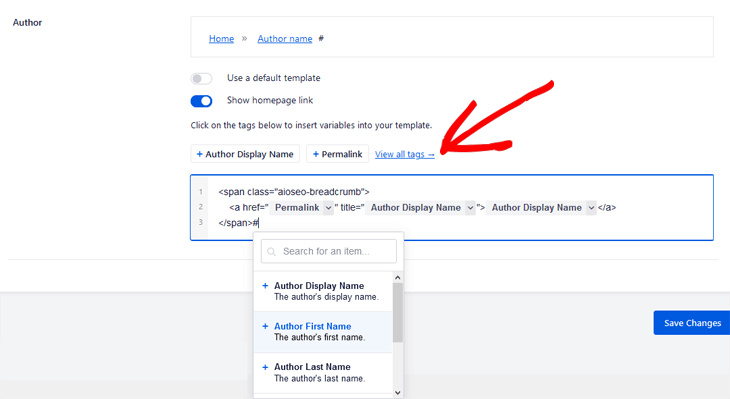This screenshot has height=399, width=730.
Task: Click the search magnifier icon in tag popup
Action: [x=271, y=252]
